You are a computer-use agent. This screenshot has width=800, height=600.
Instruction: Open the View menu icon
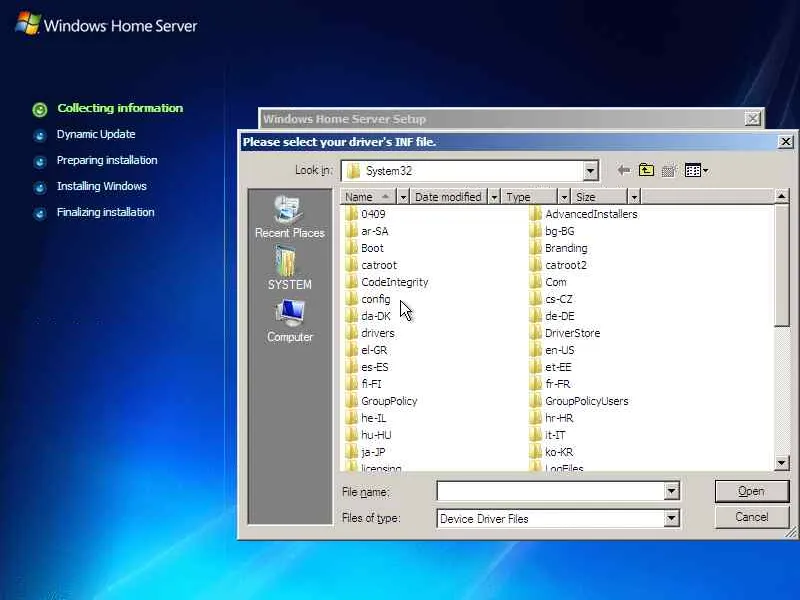pyautogui.click(x=696, y=170)
